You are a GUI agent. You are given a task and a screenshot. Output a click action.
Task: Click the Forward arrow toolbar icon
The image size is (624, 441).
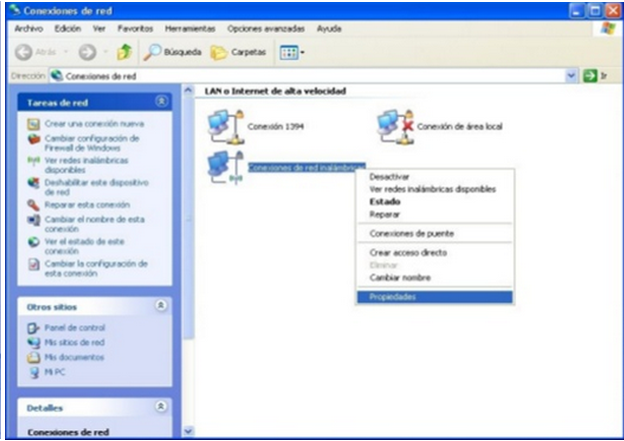[x=87, y=52]
